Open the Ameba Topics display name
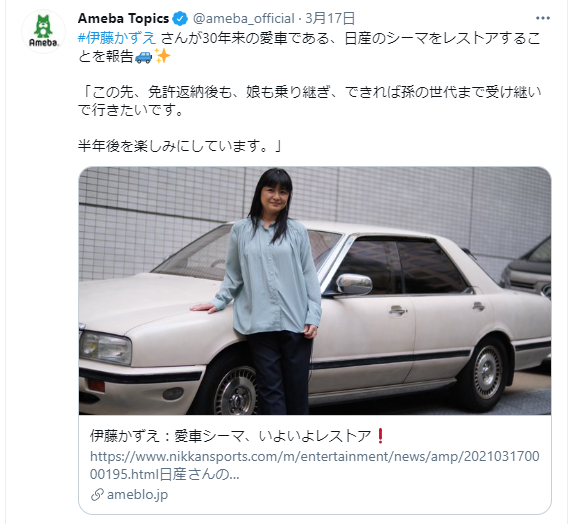The height and width of the screenshot is (524, 575). click(123, 18)
